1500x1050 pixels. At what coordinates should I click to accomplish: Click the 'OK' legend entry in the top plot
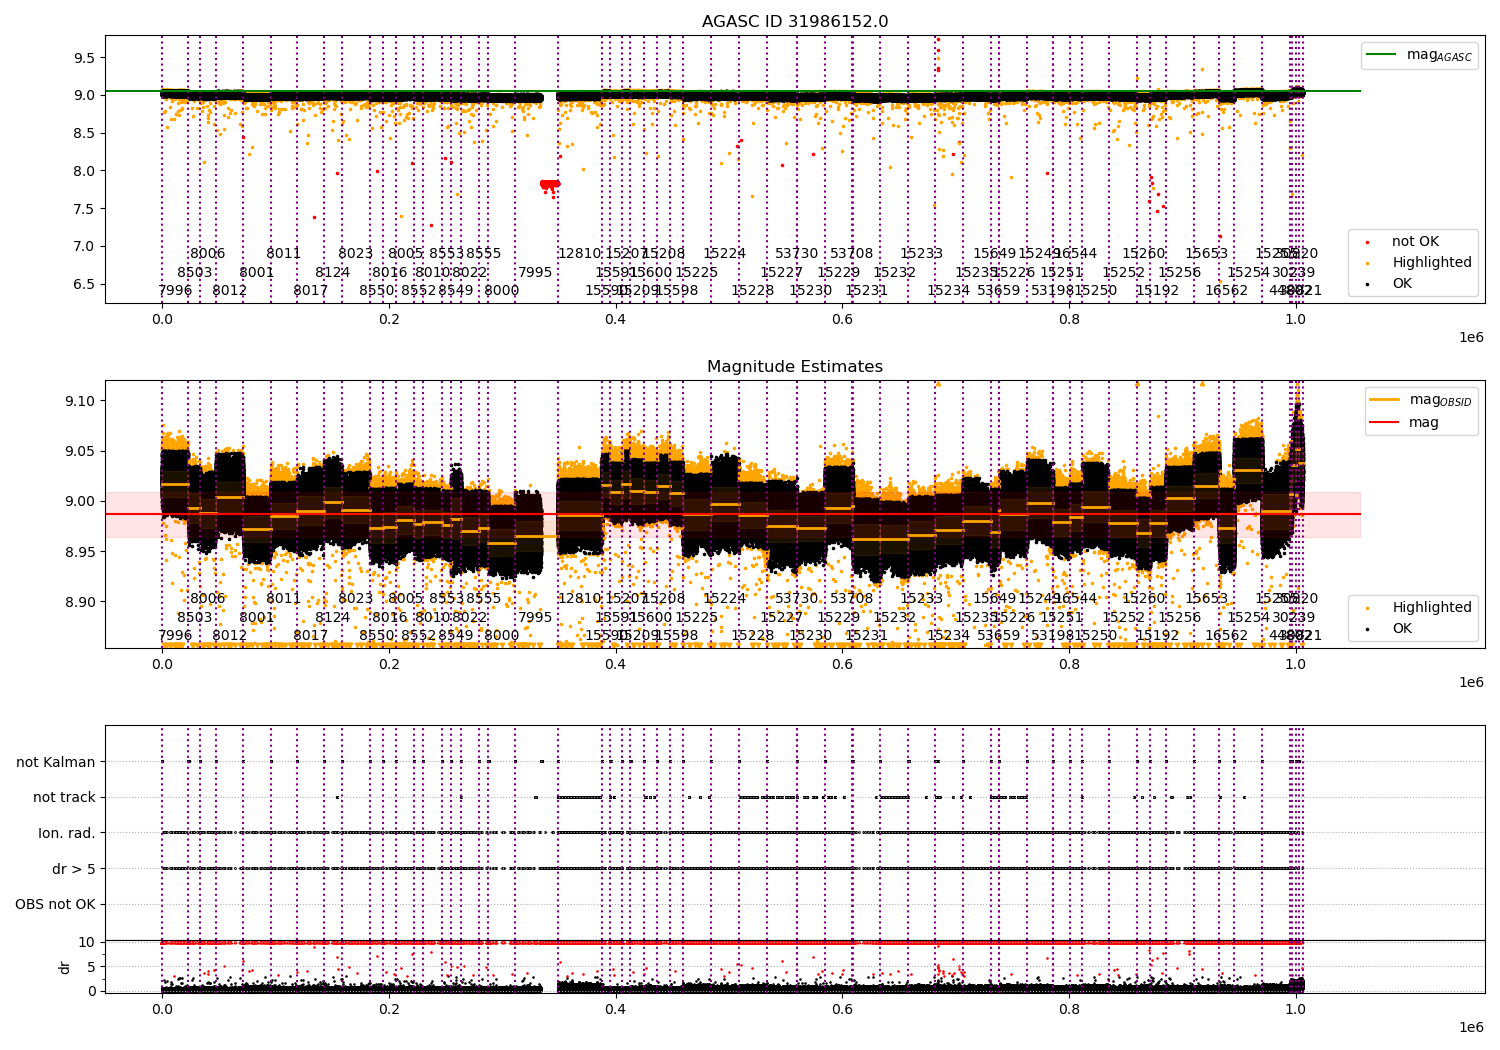pos(1387,283)
